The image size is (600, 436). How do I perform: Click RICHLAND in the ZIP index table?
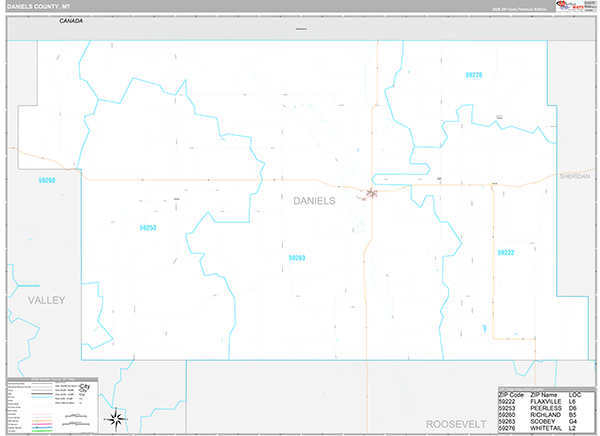point(545,415)
